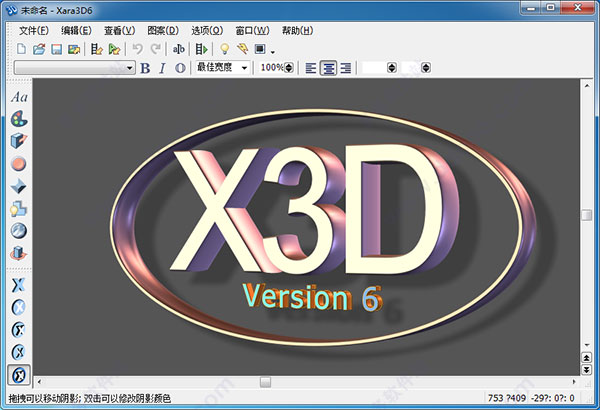Click the second blank spacing stepper arrows
The height and width of the screenshot is (410, 600).
tap(426, 68)
